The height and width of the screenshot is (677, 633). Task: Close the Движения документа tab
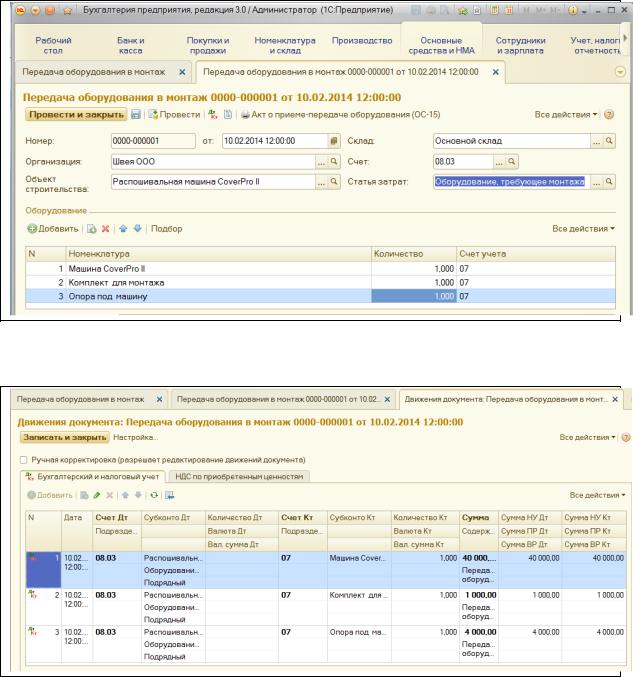615,399
